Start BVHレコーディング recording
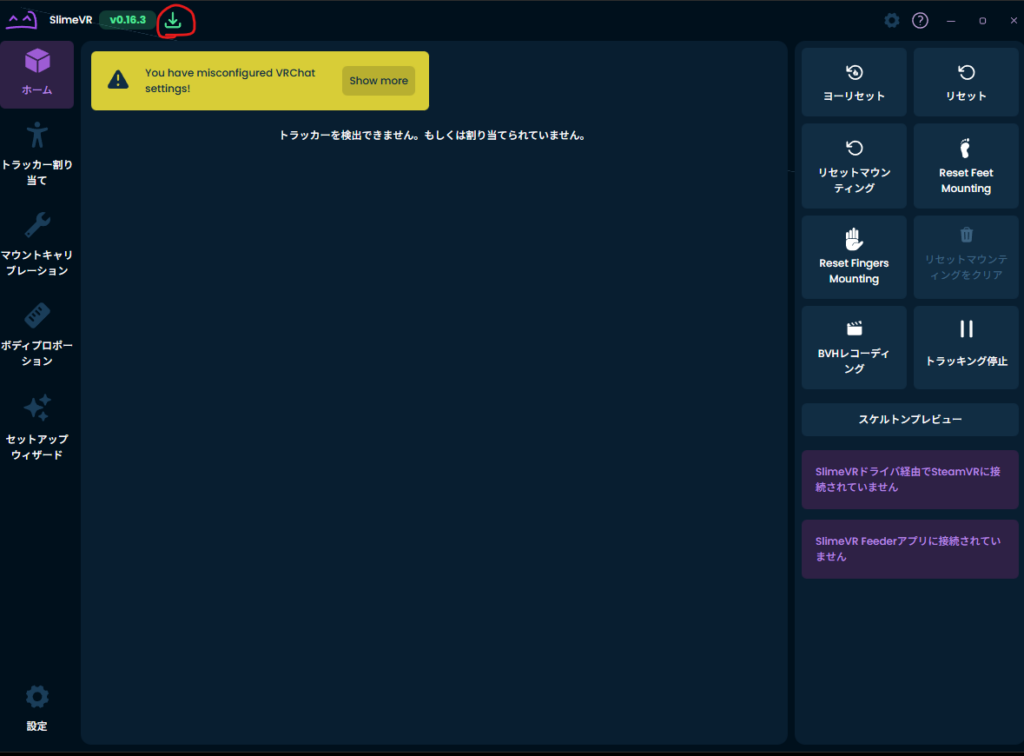1024x756 pixels. tap(854, 347)
